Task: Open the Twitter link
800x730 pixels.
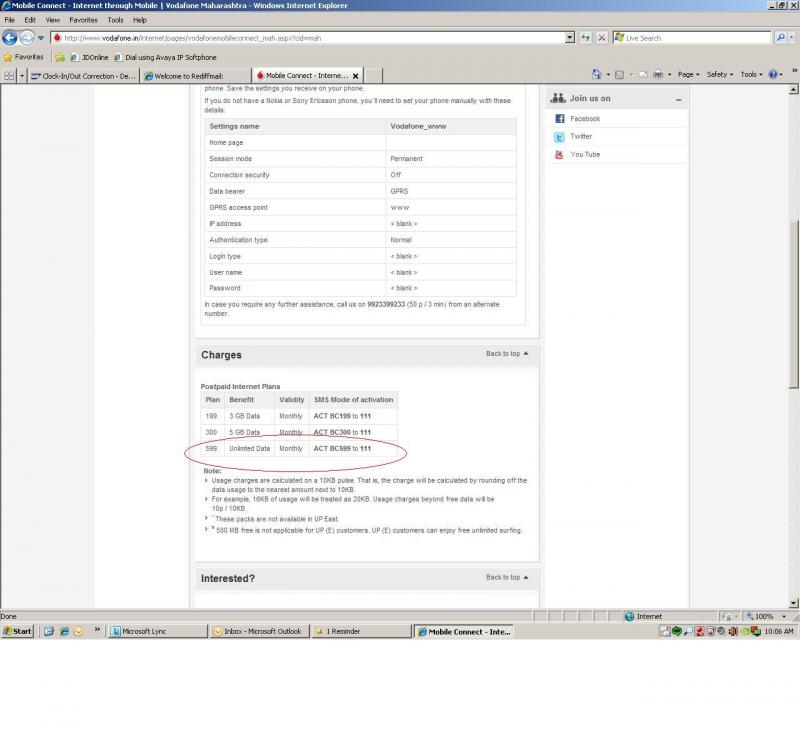Action: tap(581, 137)
